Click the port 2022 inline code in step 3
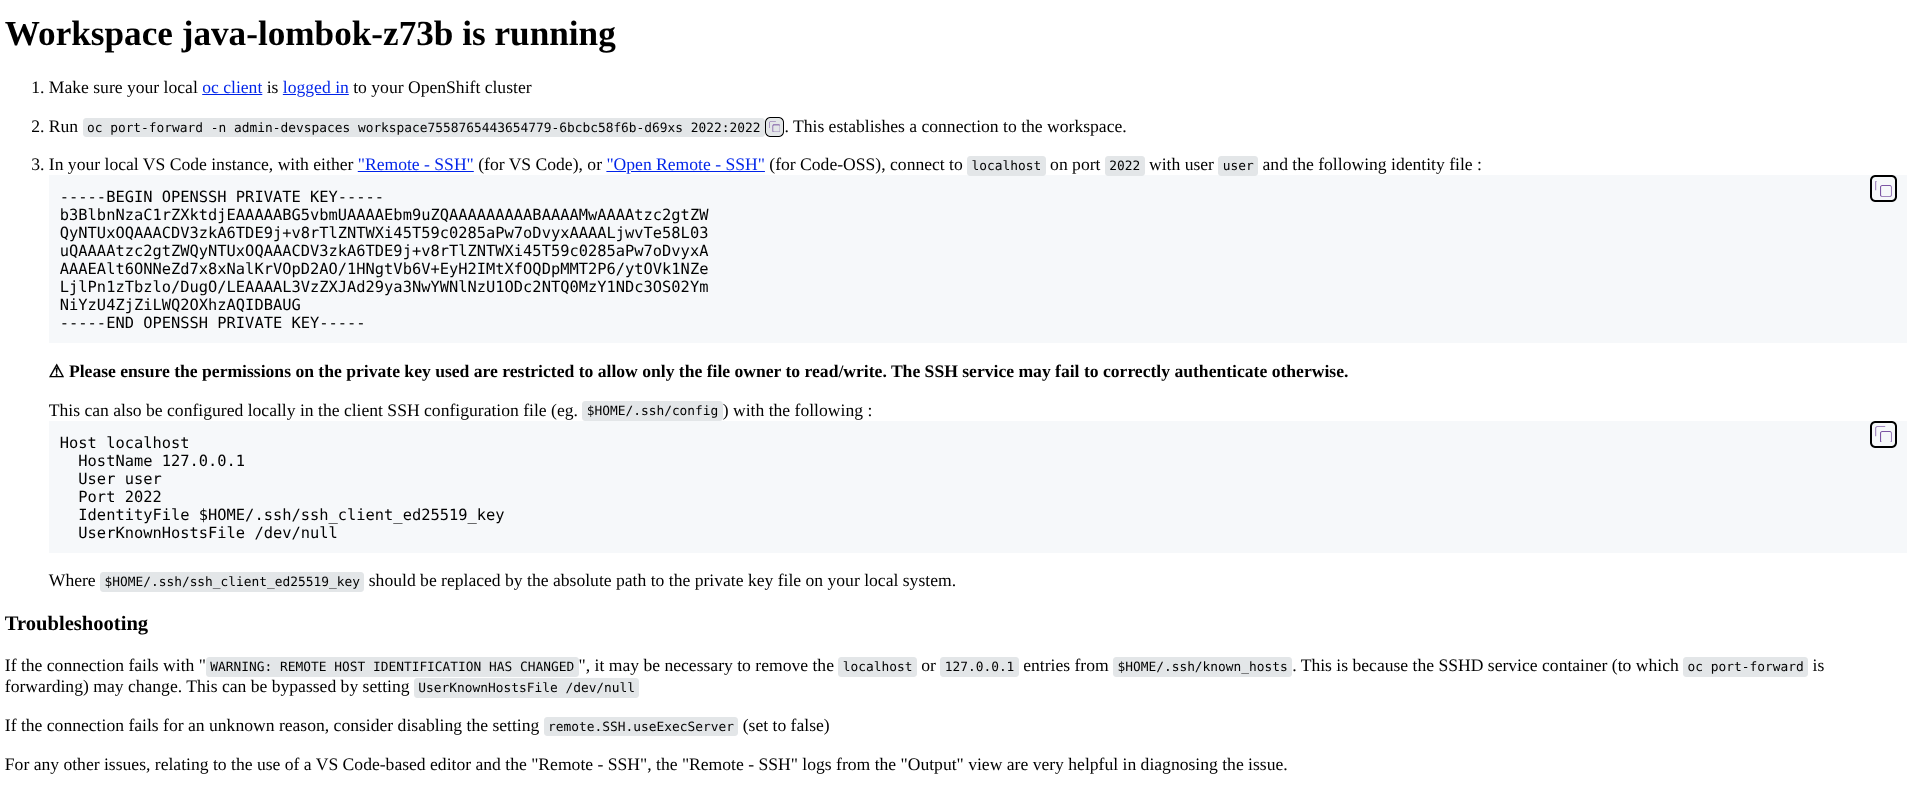This screenshot has height=799, width=1909. coord(1124,166)
